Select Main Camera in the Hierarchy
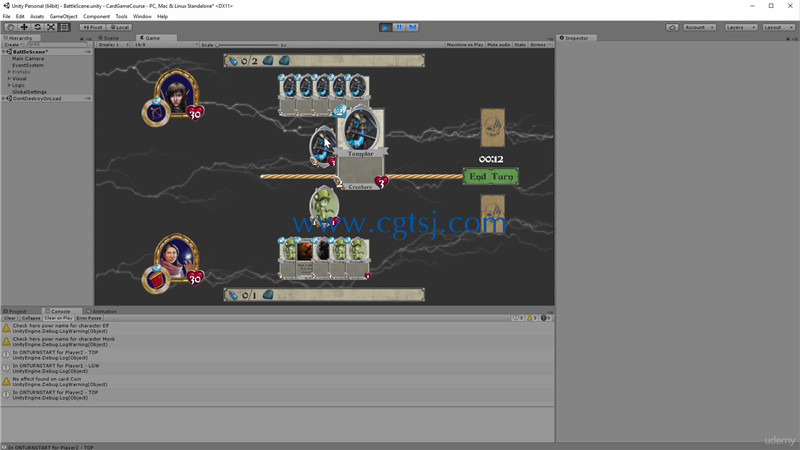The image size is (800, 450). (28, 59)
